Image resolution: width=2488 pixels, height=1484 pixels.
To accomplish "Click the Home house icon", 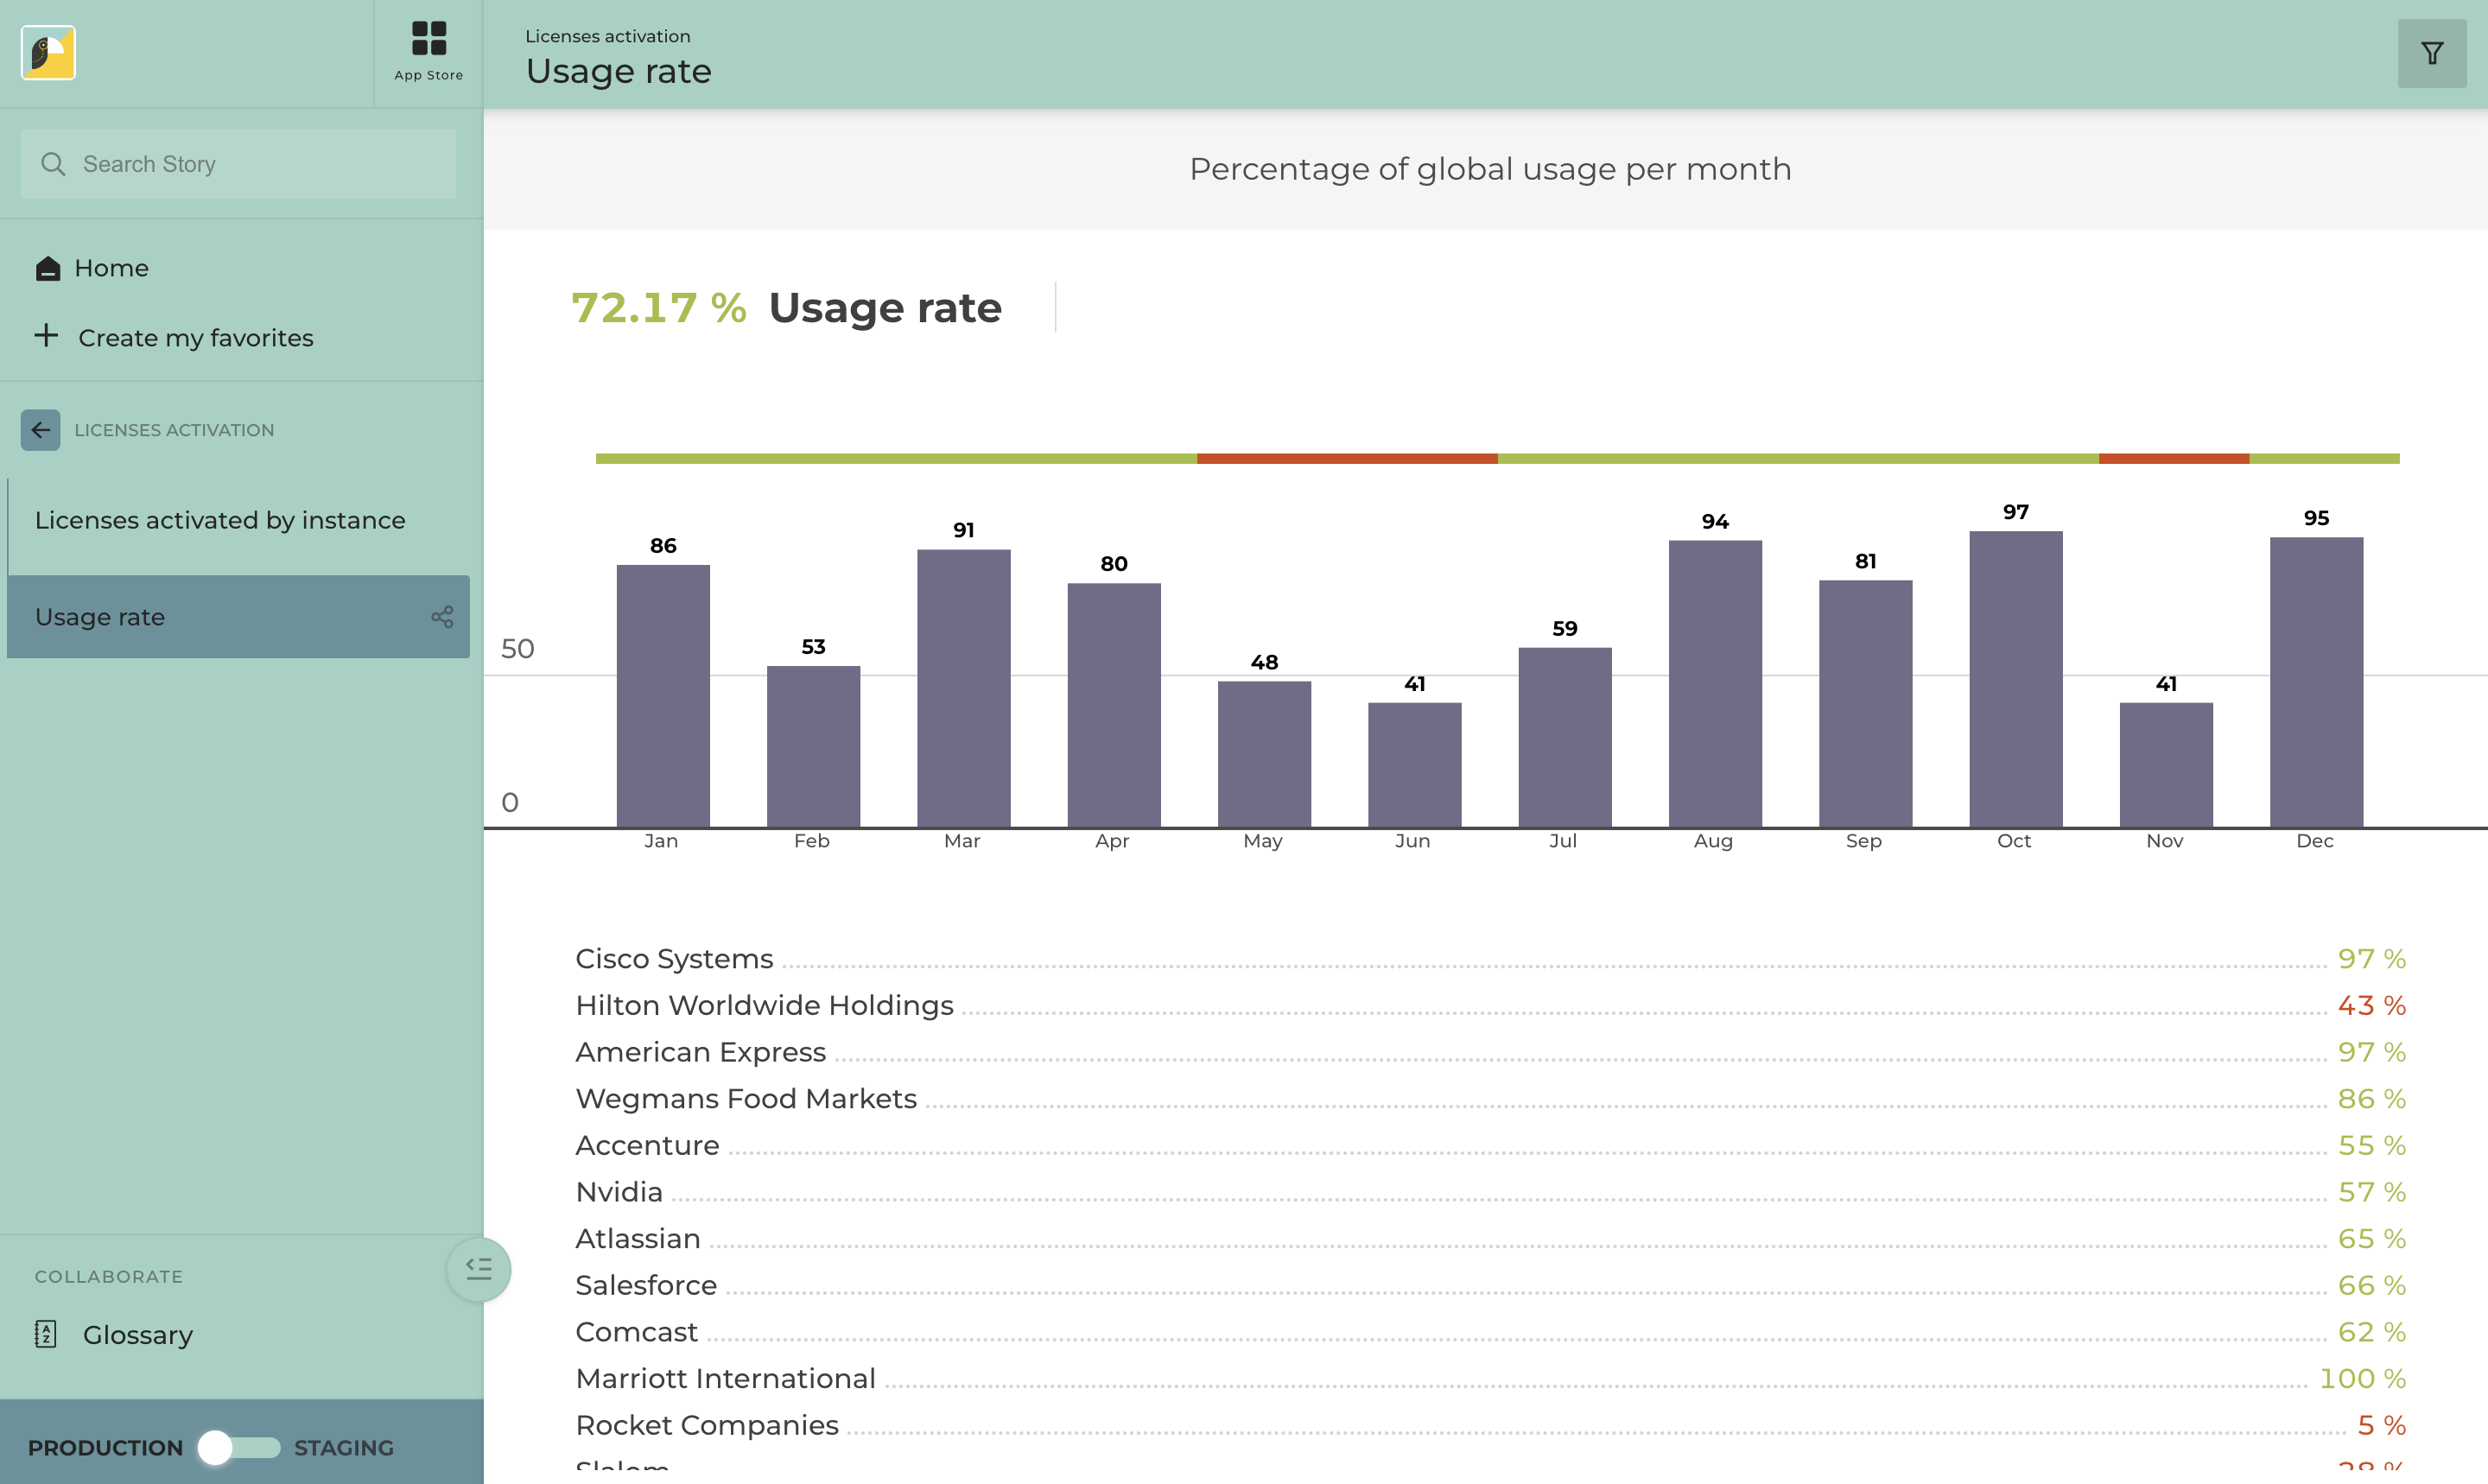I will (x=48, y=268).
